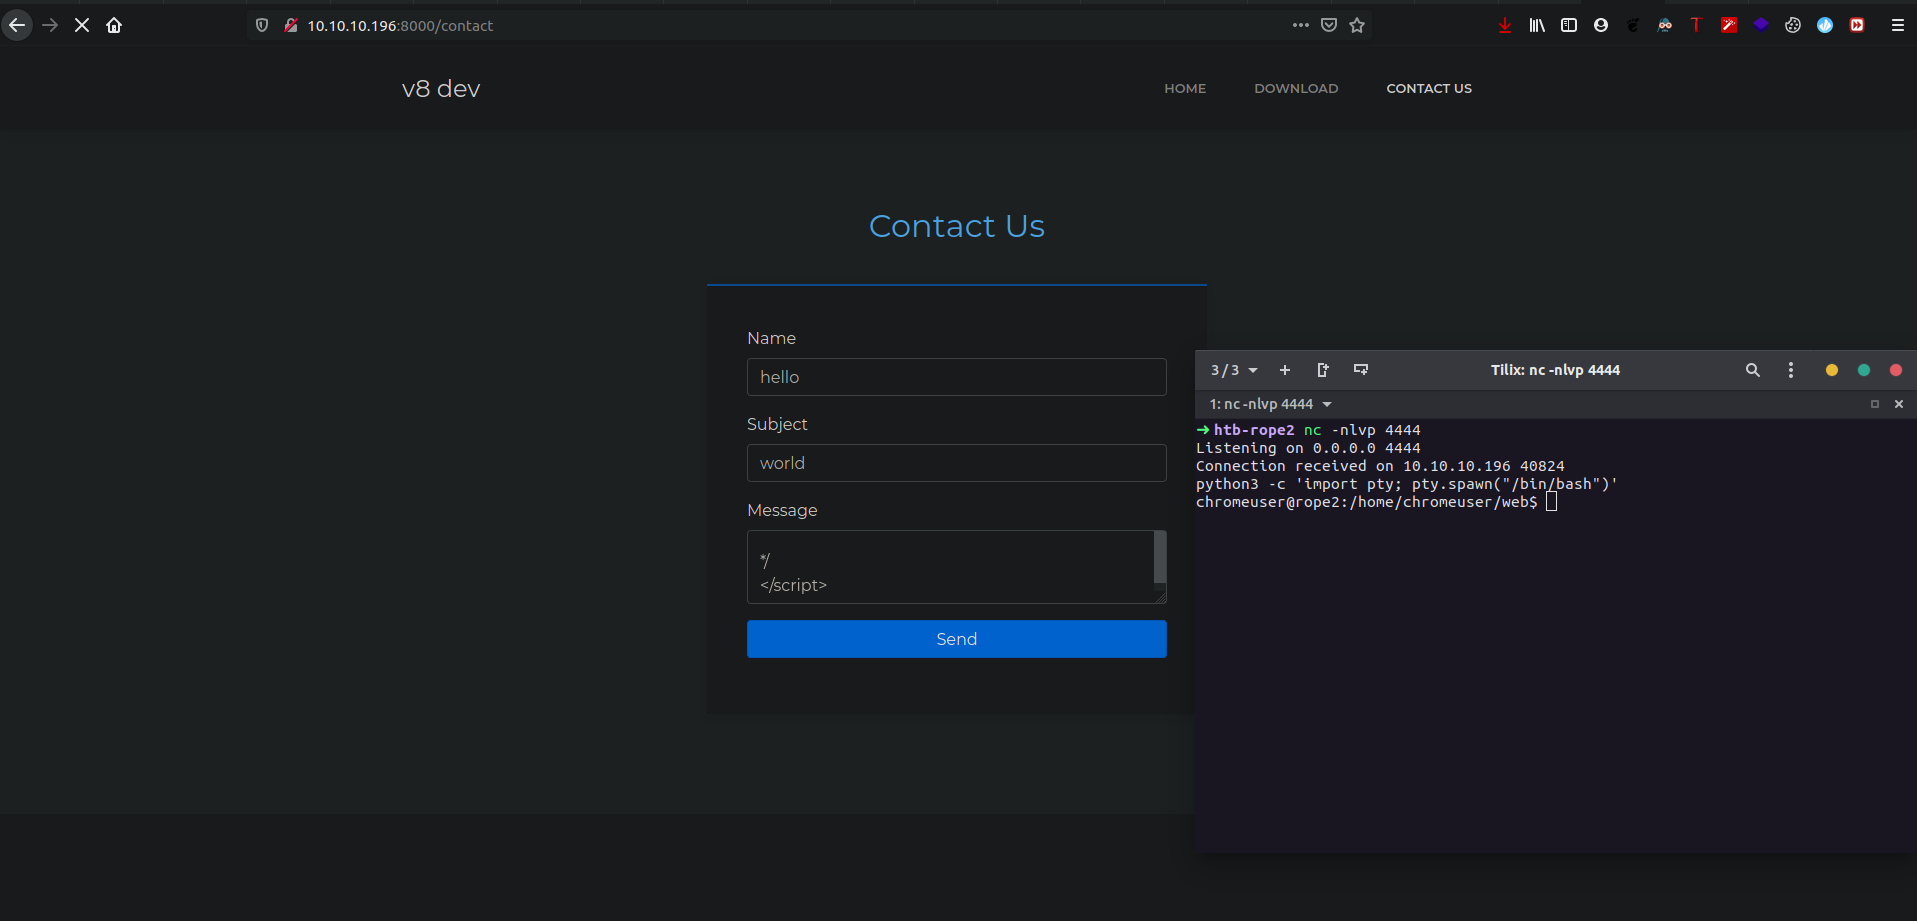The image size is (1917, 921).
Task: Click the purple diamond extension icon
Action: point(1761,25)
